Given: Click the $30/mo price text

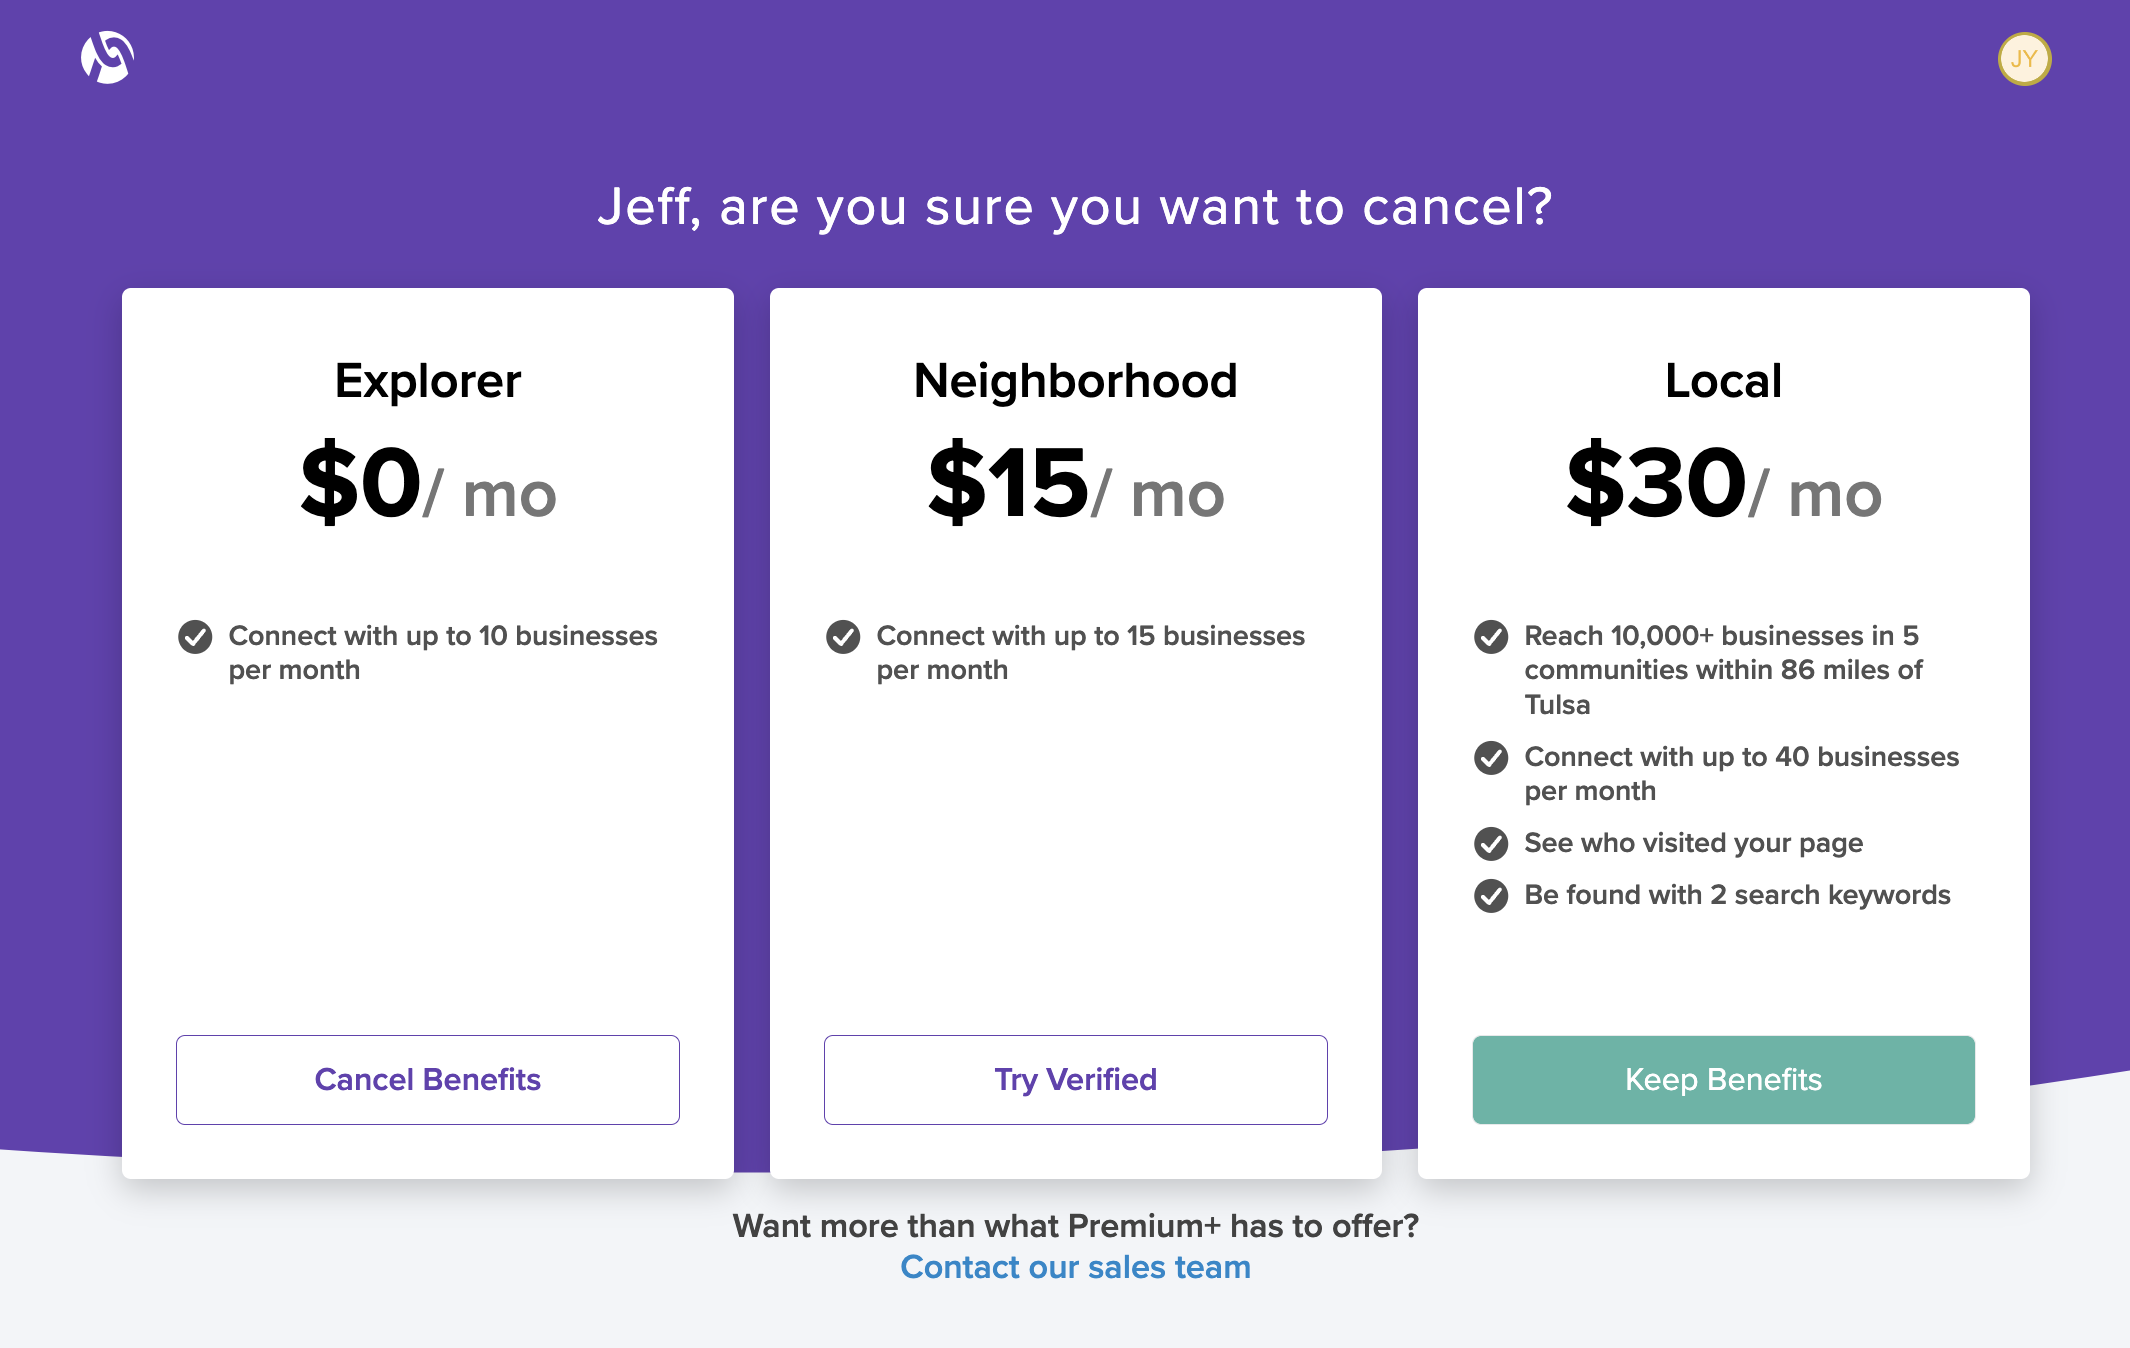Looking at the screenshot, I should point(1723,485).
